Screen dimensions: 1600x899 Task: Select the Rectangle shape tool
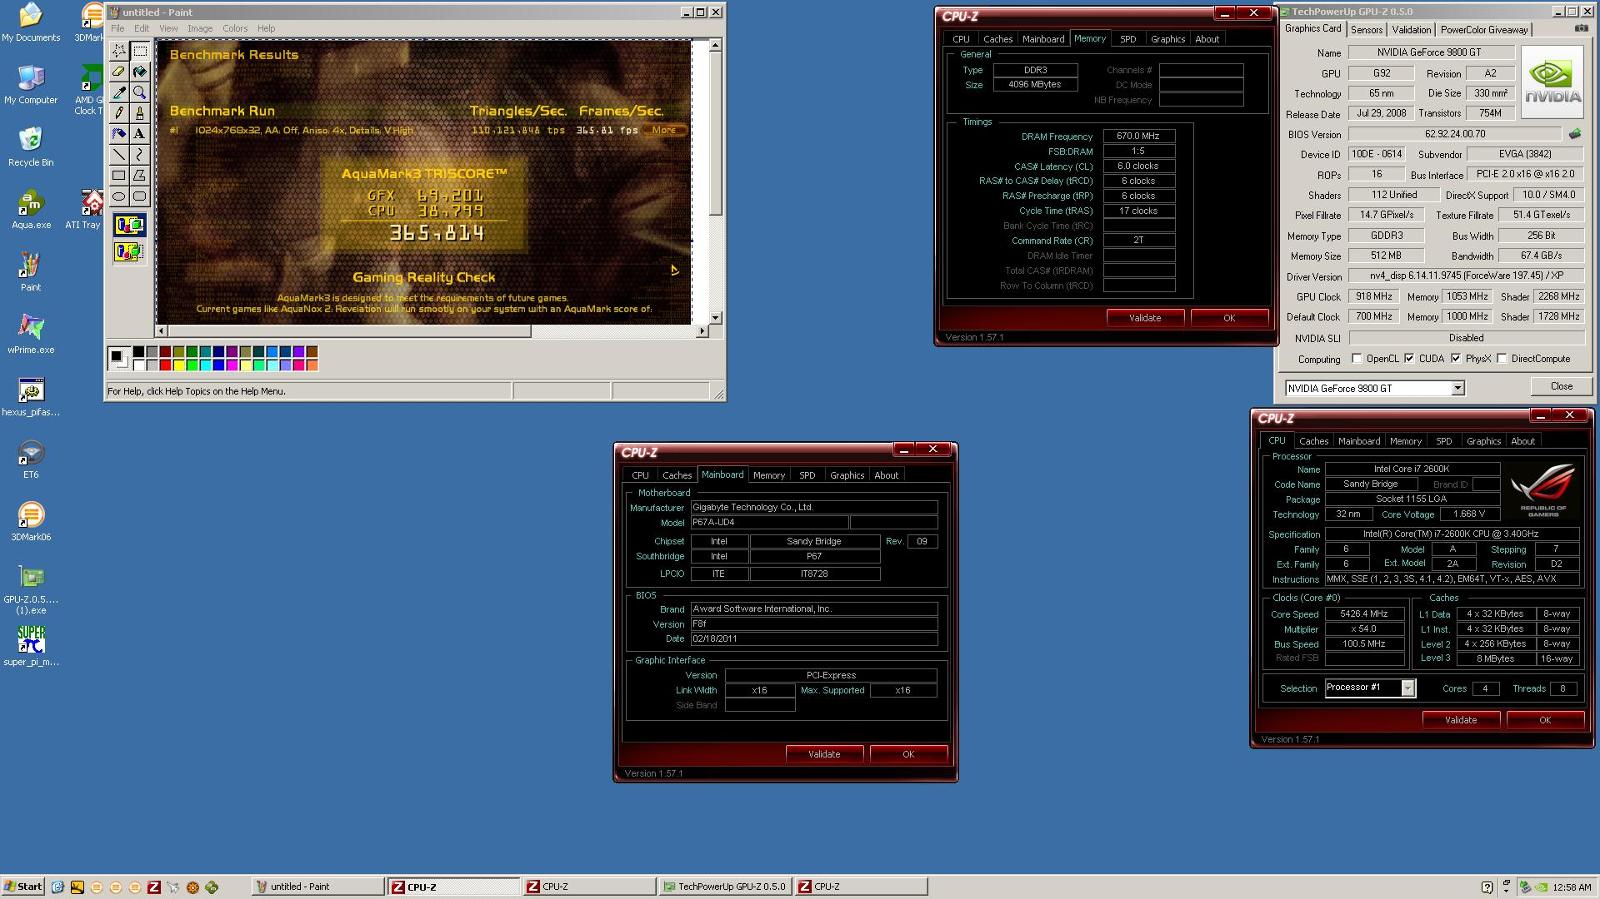tap(119, 175)
